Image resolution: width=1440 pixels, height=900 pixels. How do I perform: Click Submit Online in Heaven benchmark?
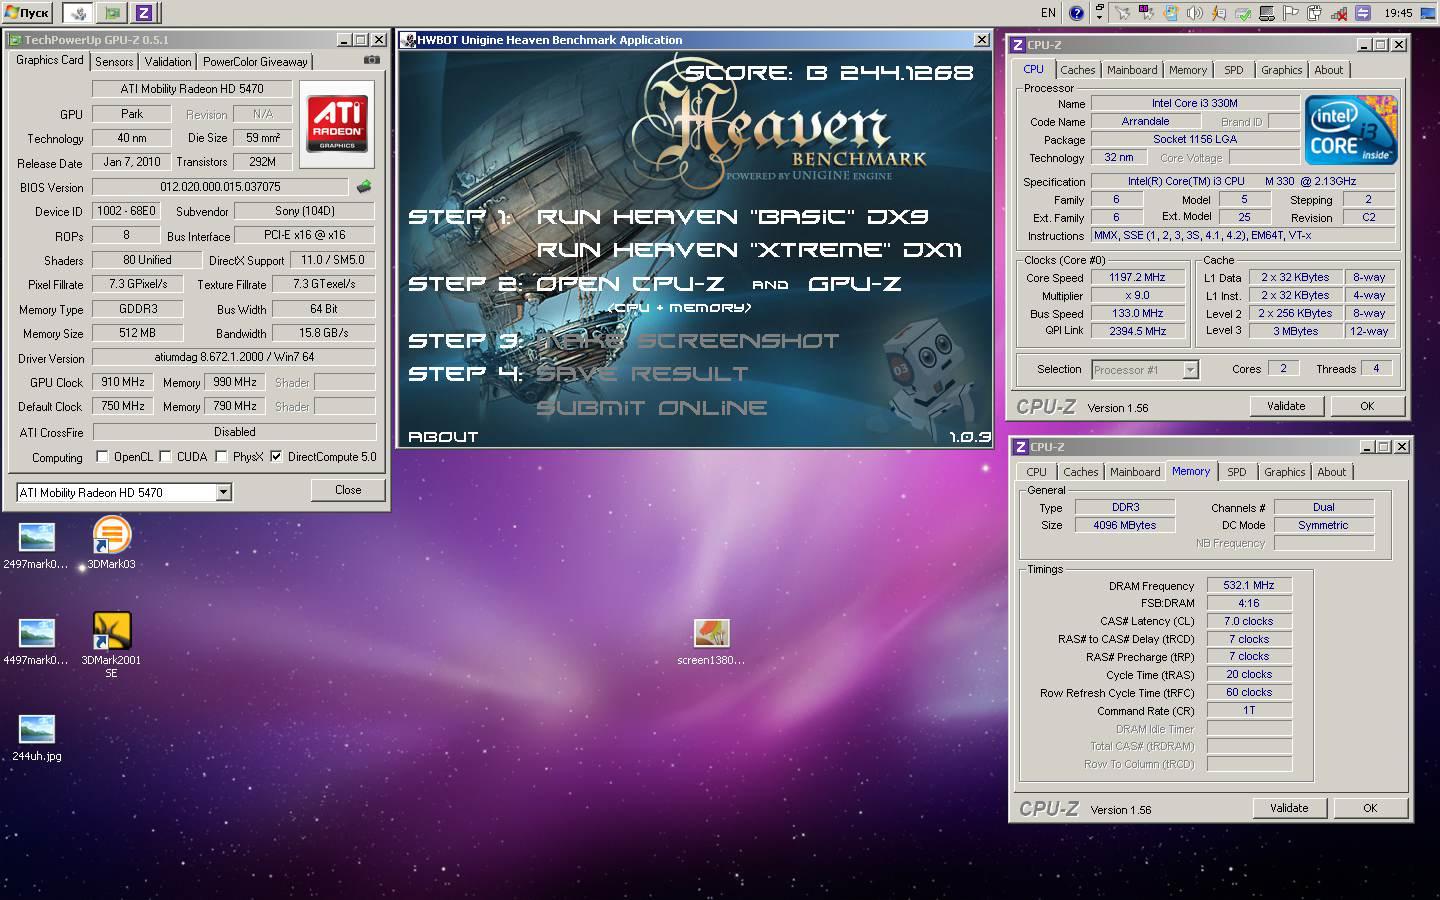[652, 408]
